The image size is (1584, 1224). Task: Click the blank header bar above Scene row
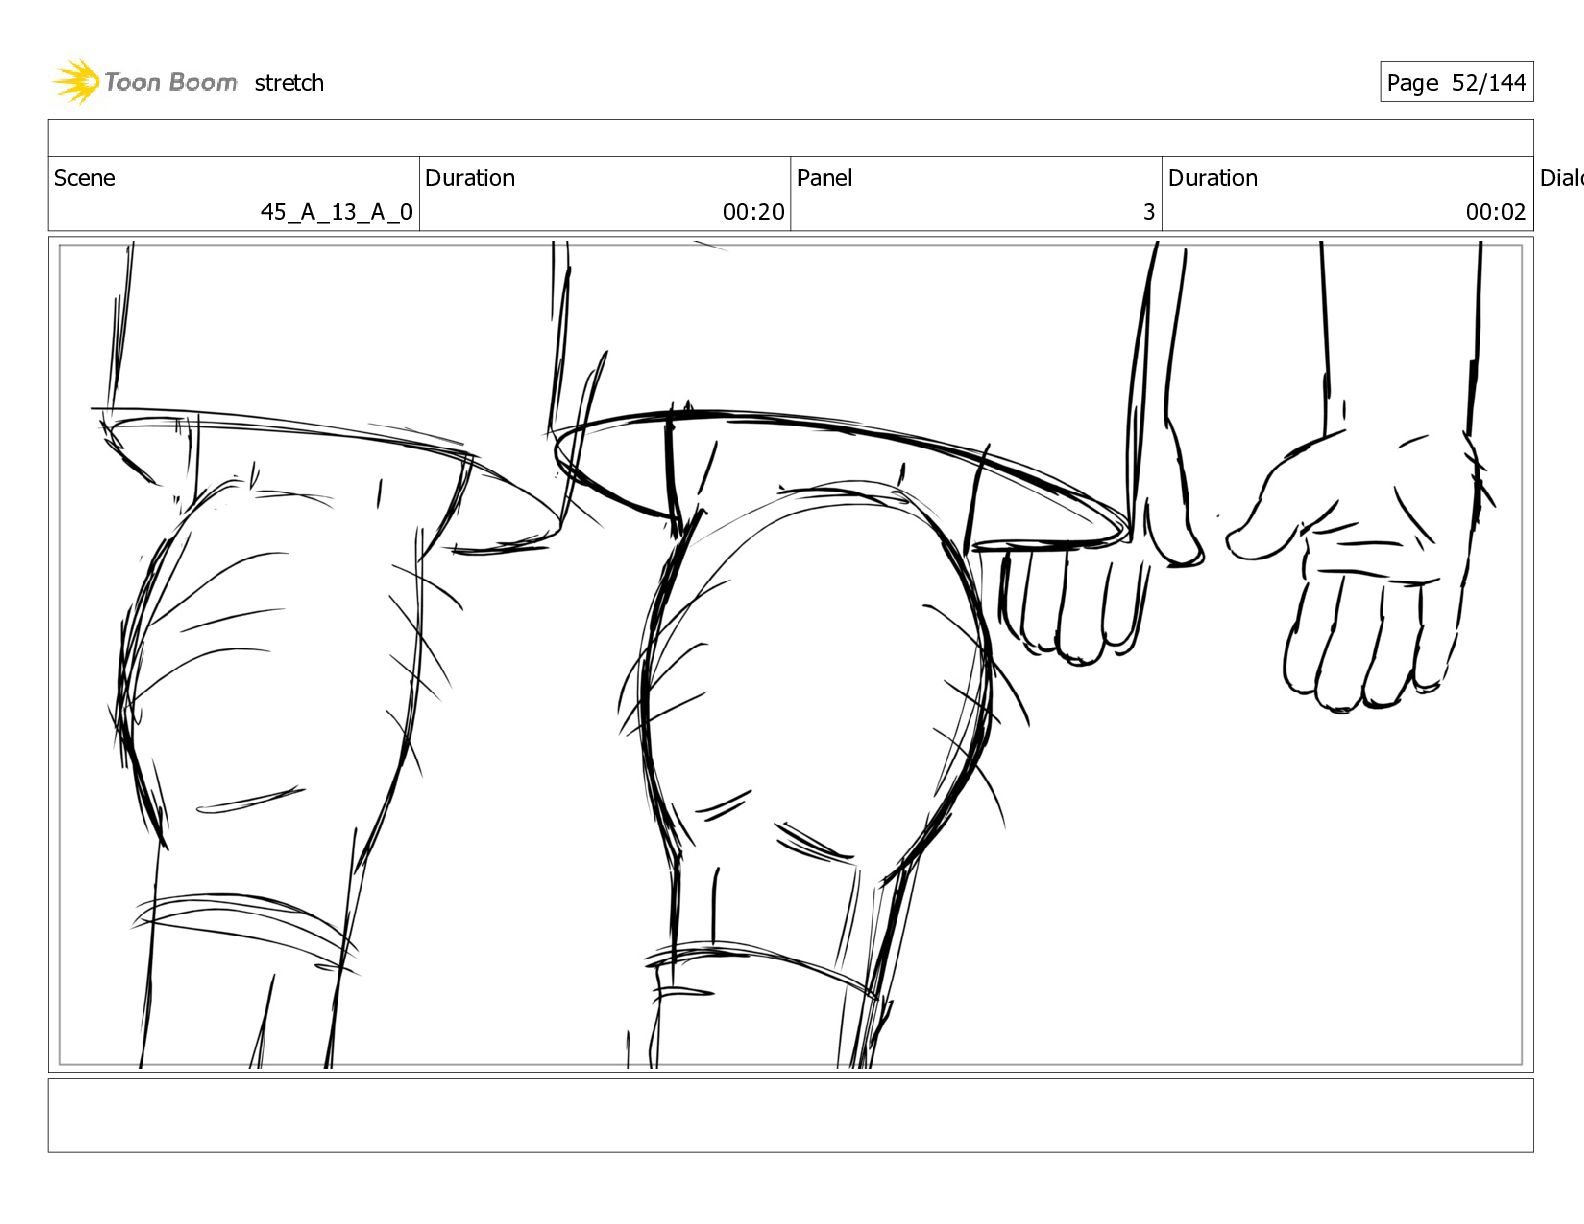[x=790, y=138]
